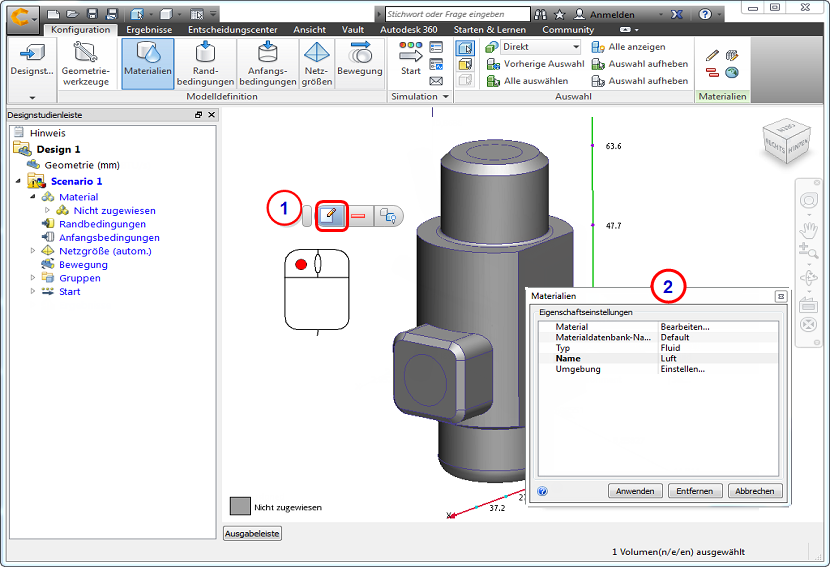The height and width of the screenshot is (567, 830).
Task: Click the blue help icon in Materialien dialog
Action: point(542,491)
